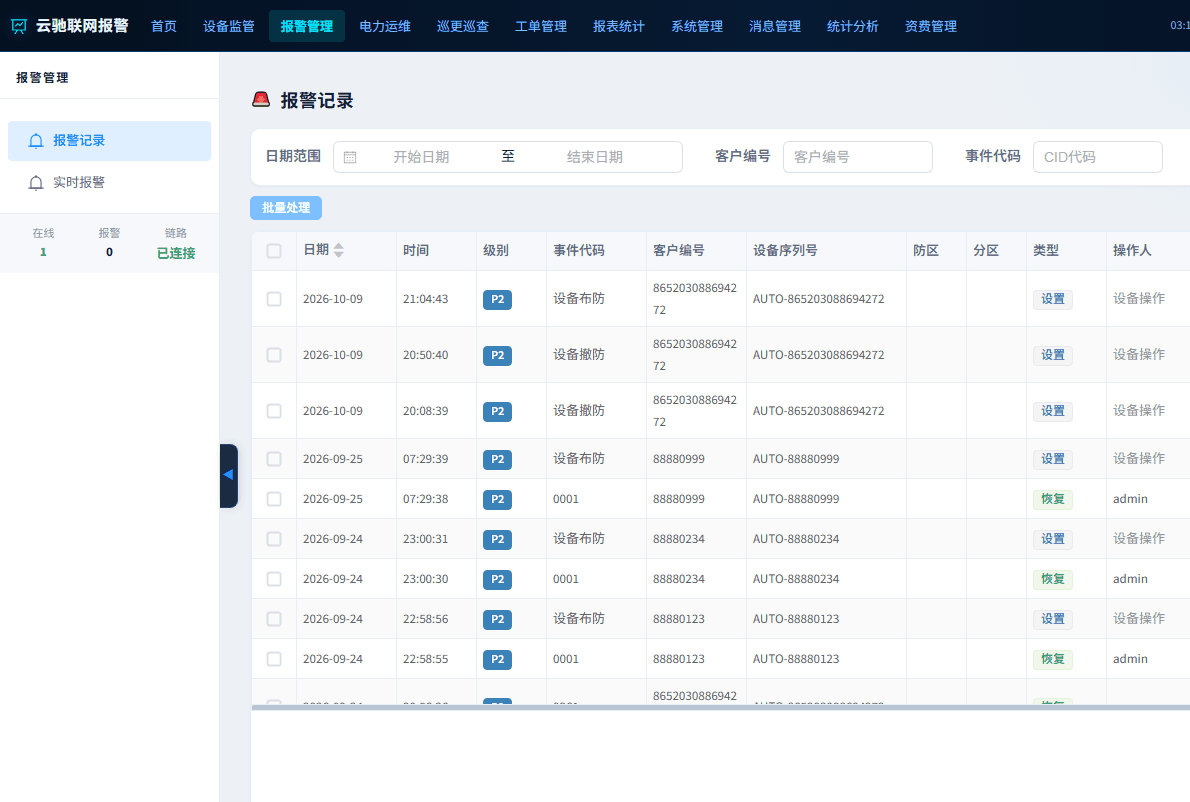This screenshot has height=802, width=1190.
Task: Click the 批量处理 button
Action: (286, 208)
